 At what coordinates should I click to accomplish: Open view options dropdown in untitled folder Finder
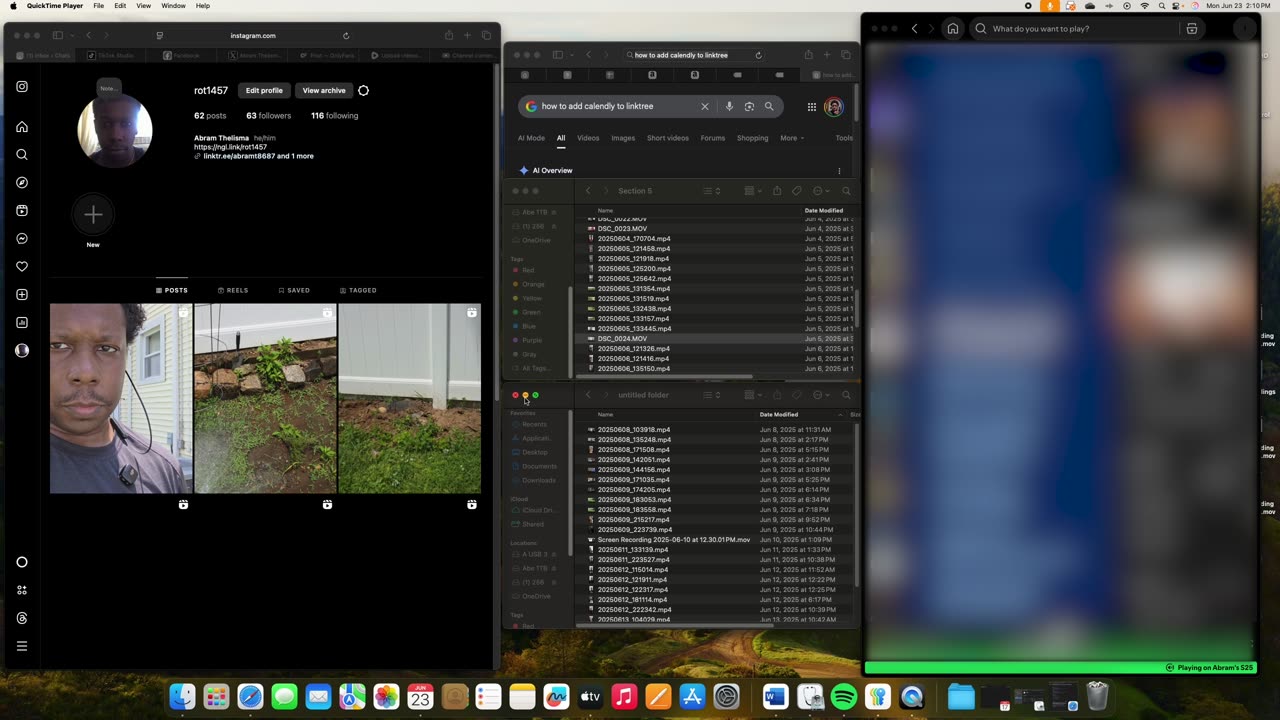pyautogui.click(x=712, y=395)
